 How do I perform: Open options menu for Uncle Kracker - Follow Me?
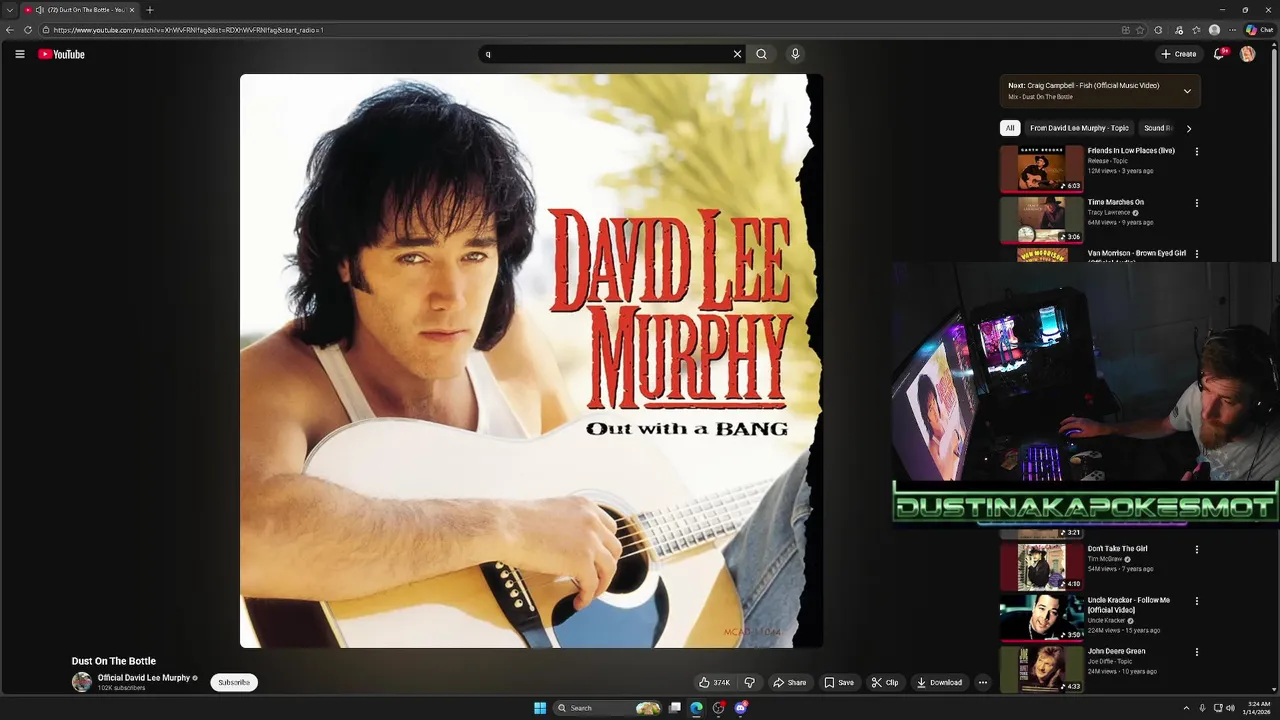(x=1196, y=601)
